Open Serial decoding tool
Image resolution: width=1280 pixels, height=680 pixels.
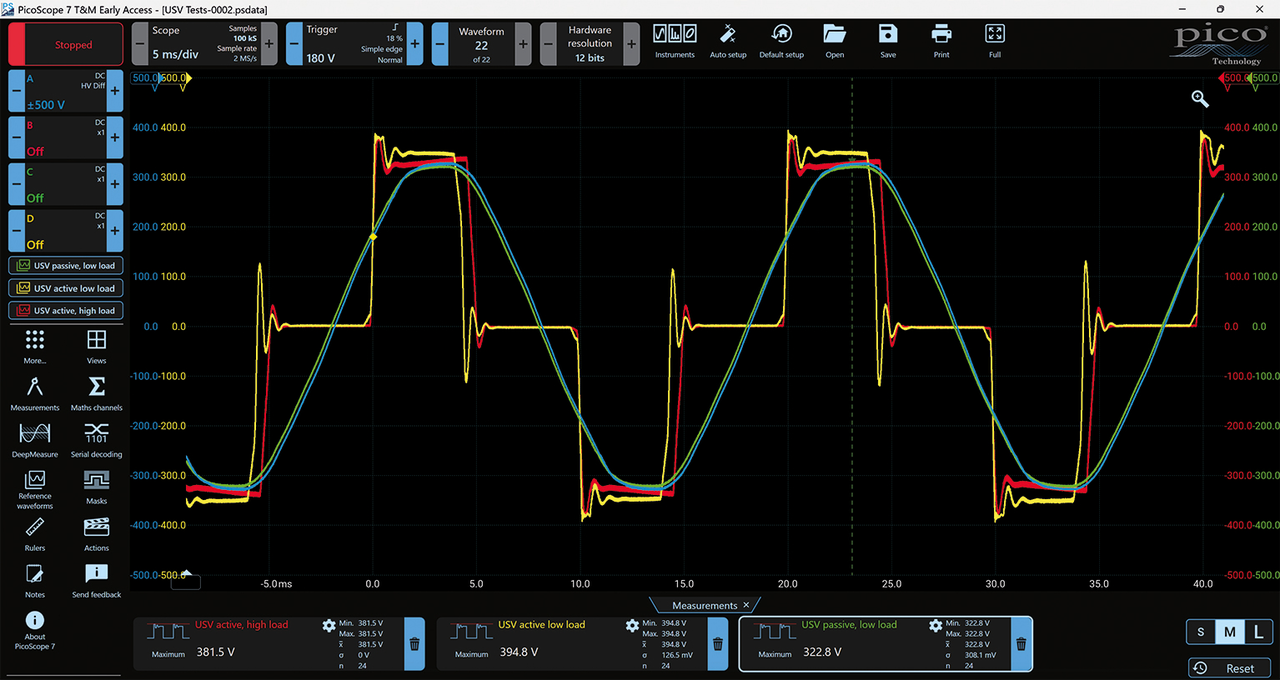96,440
